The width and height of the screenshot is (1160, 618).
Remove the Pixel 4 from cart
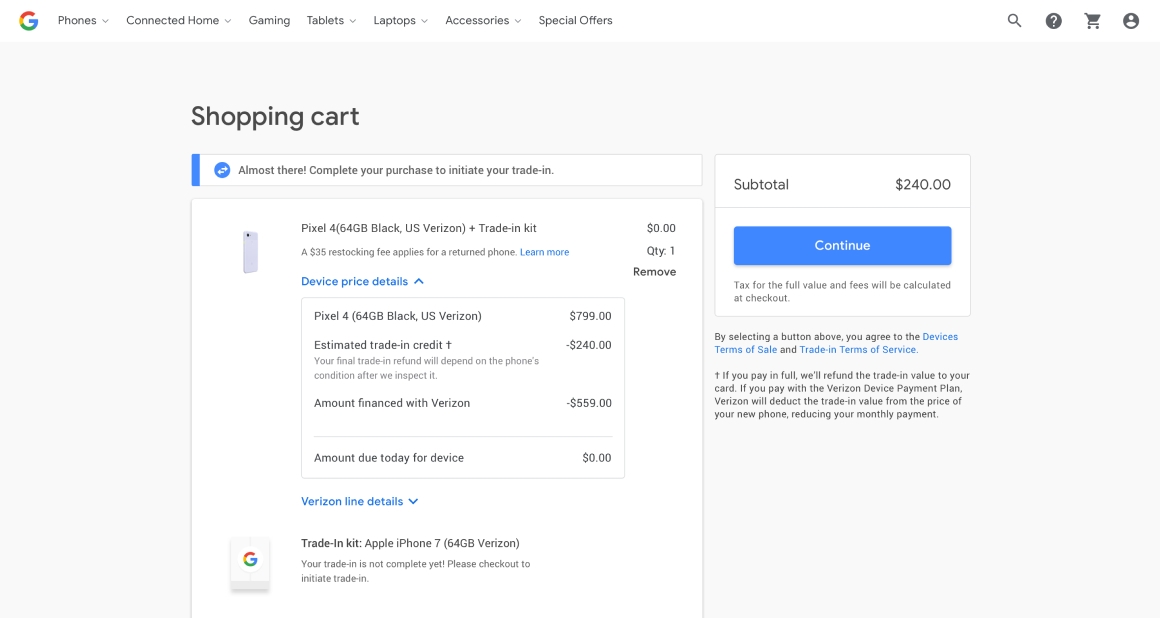coord(654,272)
